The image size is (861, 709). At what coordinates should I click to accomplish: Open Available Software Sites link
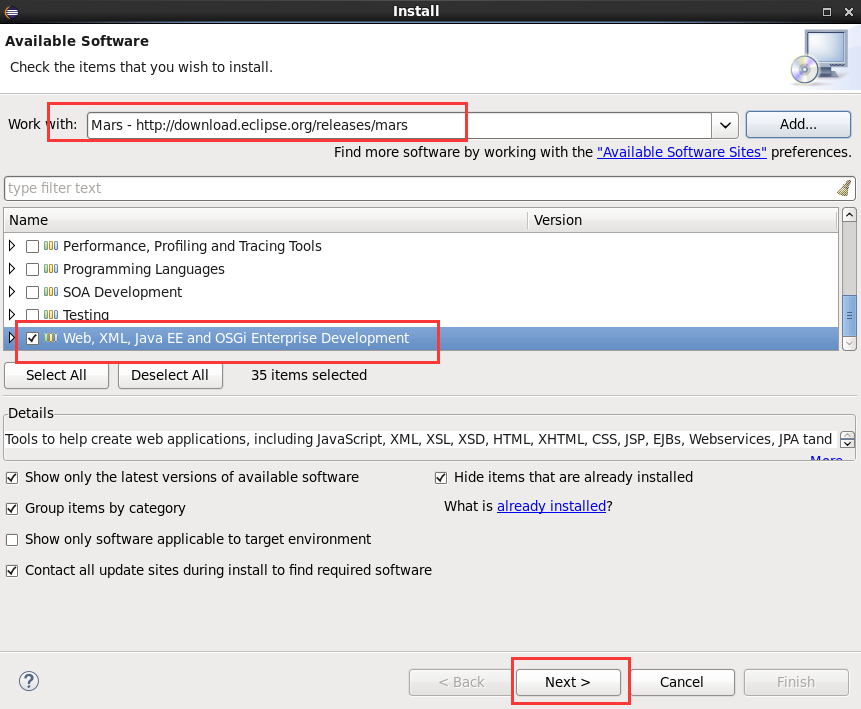tap(681, 152)
